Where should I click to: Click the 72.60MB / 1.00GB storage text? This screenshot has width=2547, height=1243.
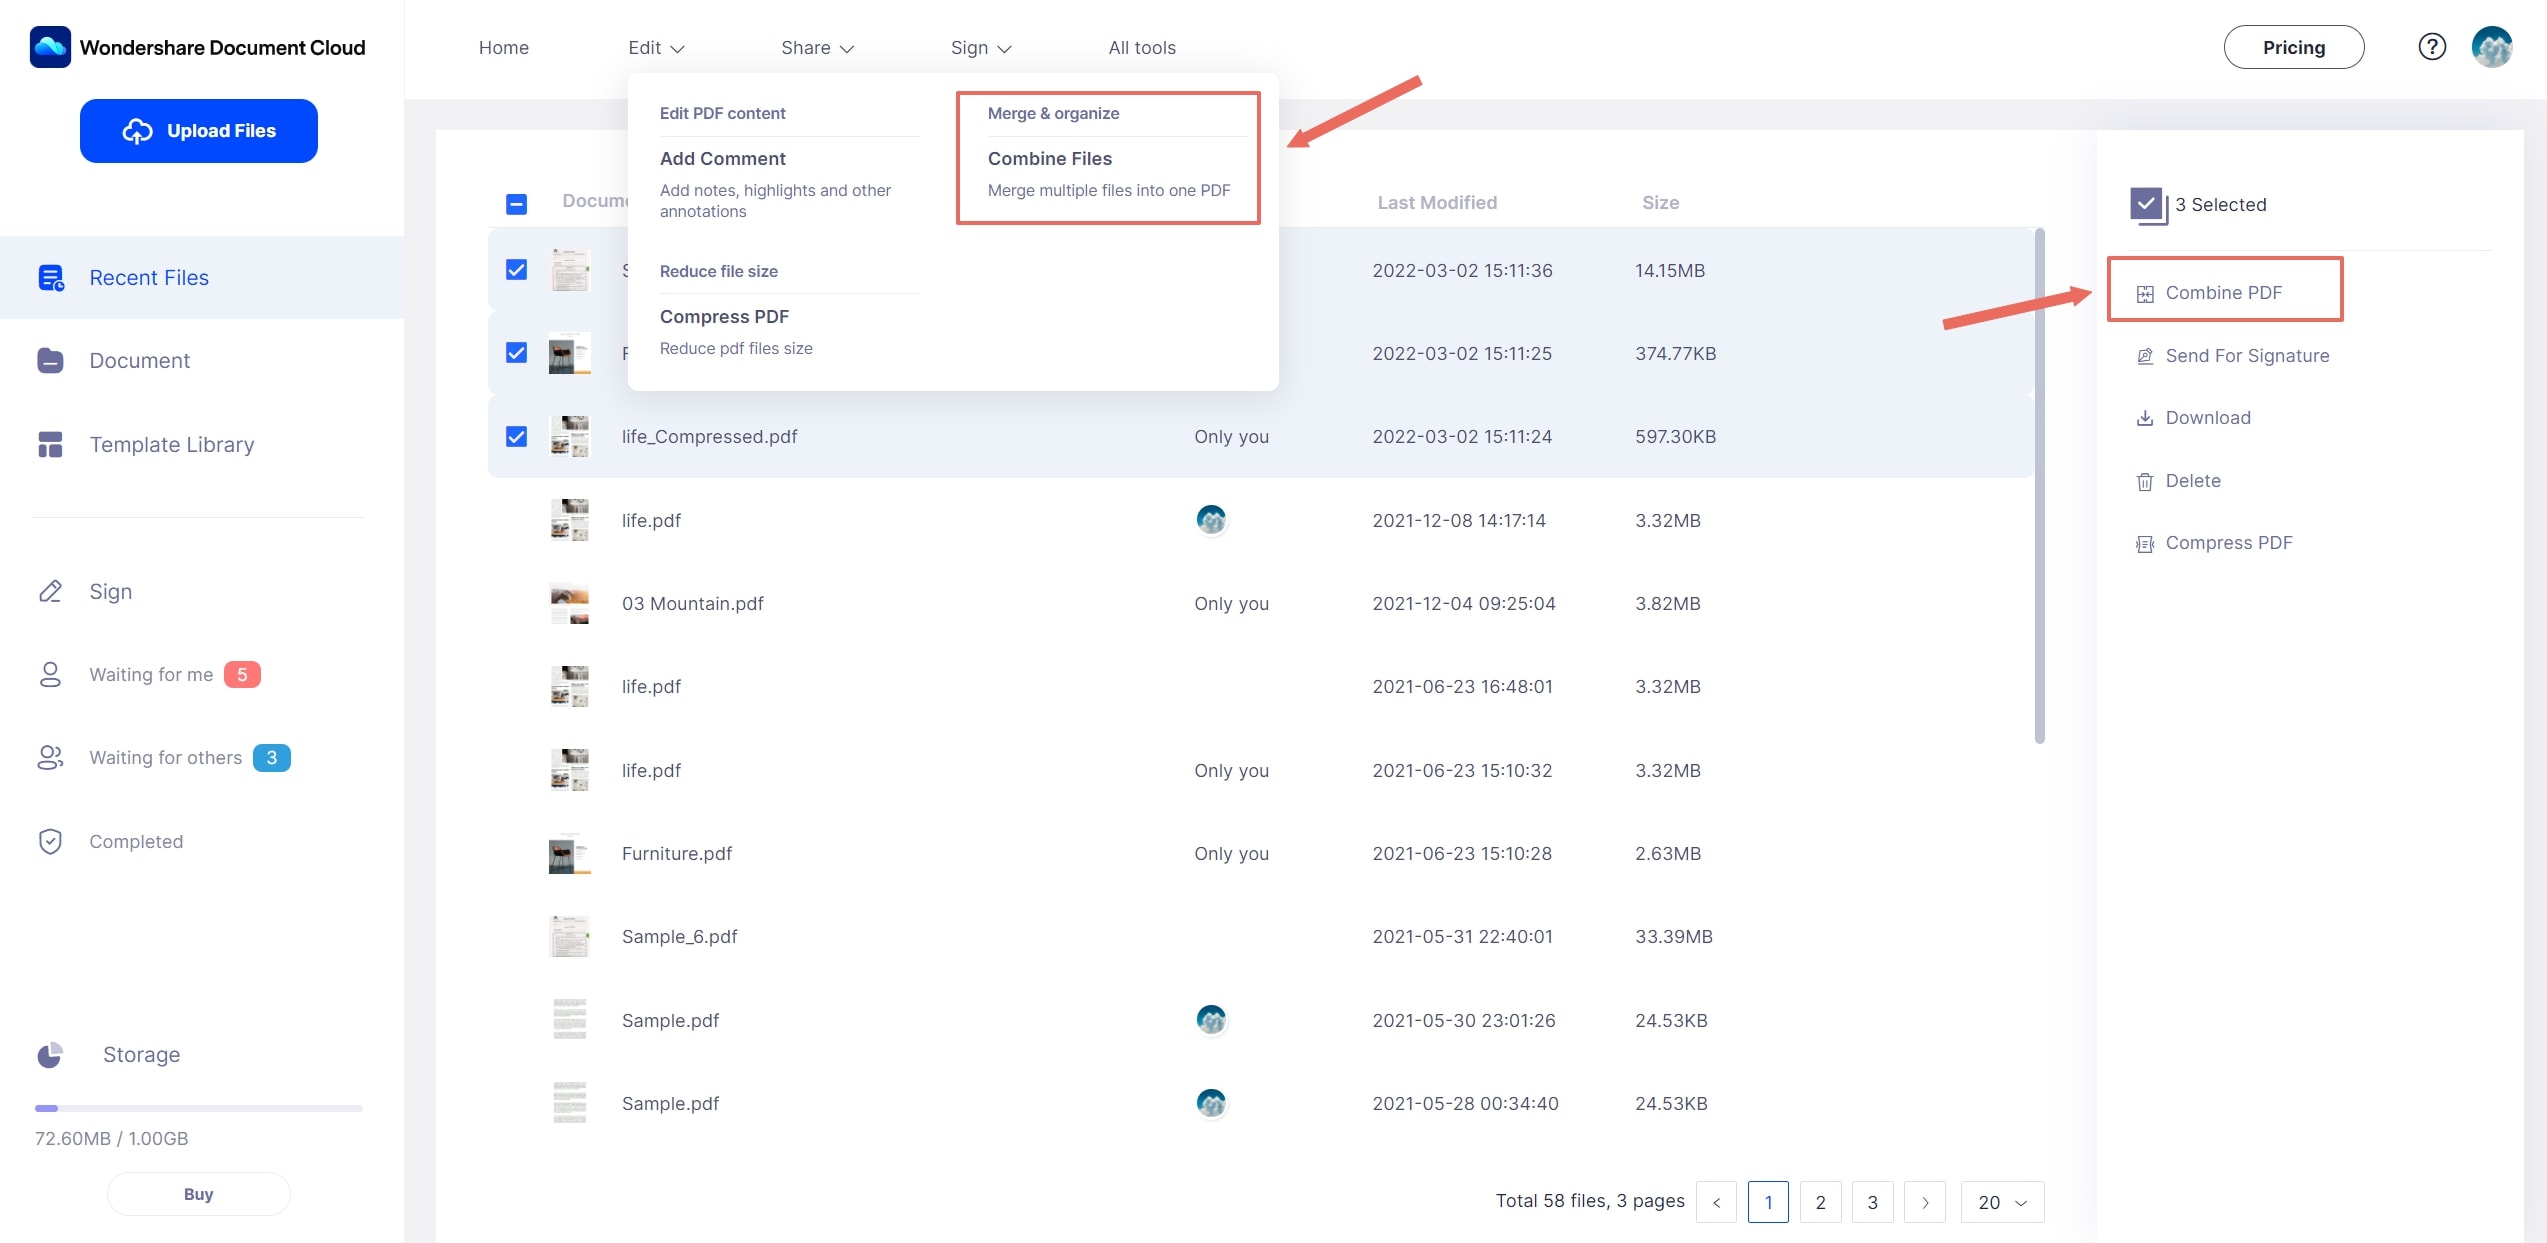[x=112, y=1139]
